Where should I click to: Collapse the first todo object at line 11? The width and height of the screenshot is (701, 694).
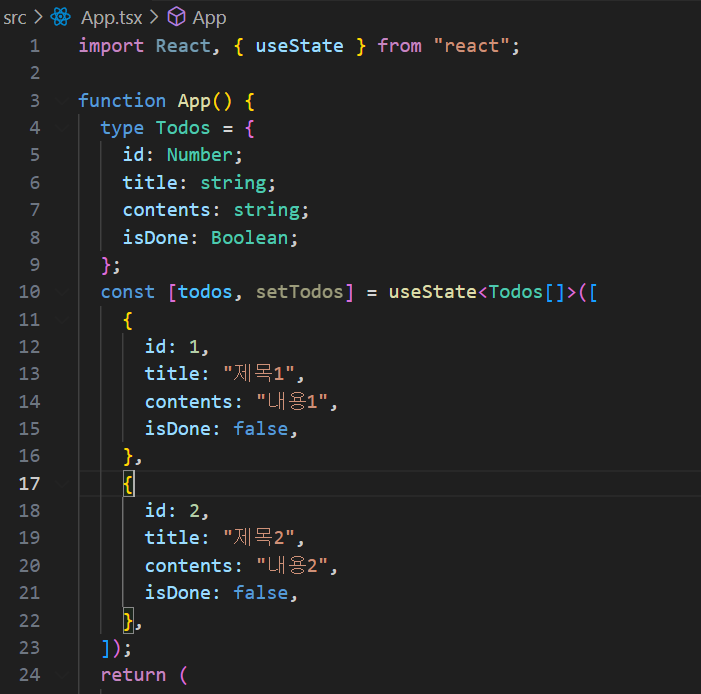[62, 319]
